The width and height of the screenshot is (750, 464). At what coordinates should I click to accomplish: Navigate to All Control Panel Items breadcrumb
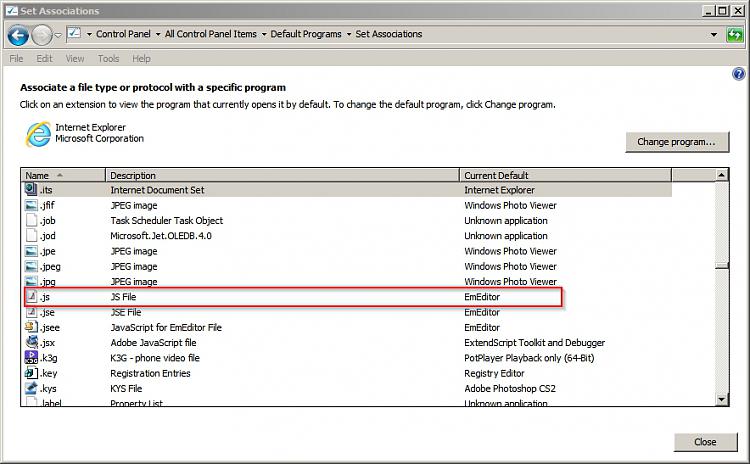click(210, 34)
